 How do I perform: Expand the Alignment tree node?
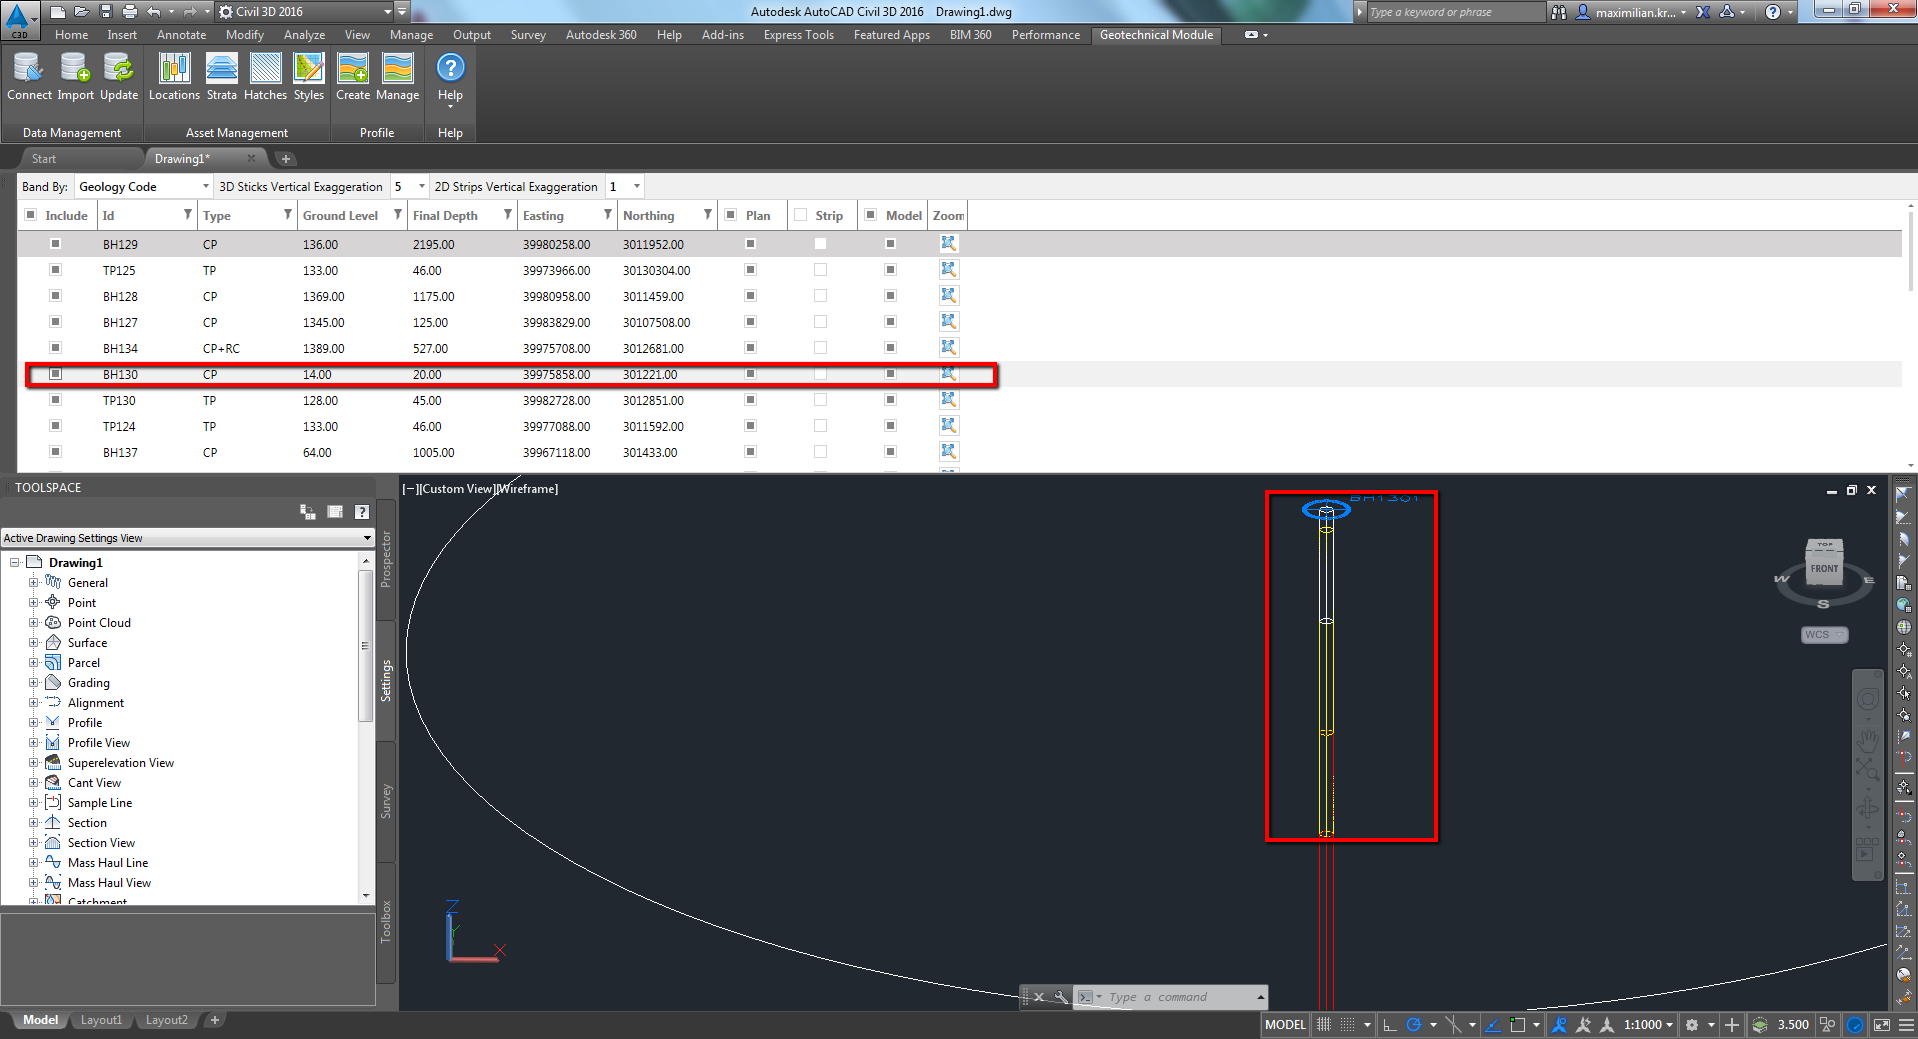point(33,702)
